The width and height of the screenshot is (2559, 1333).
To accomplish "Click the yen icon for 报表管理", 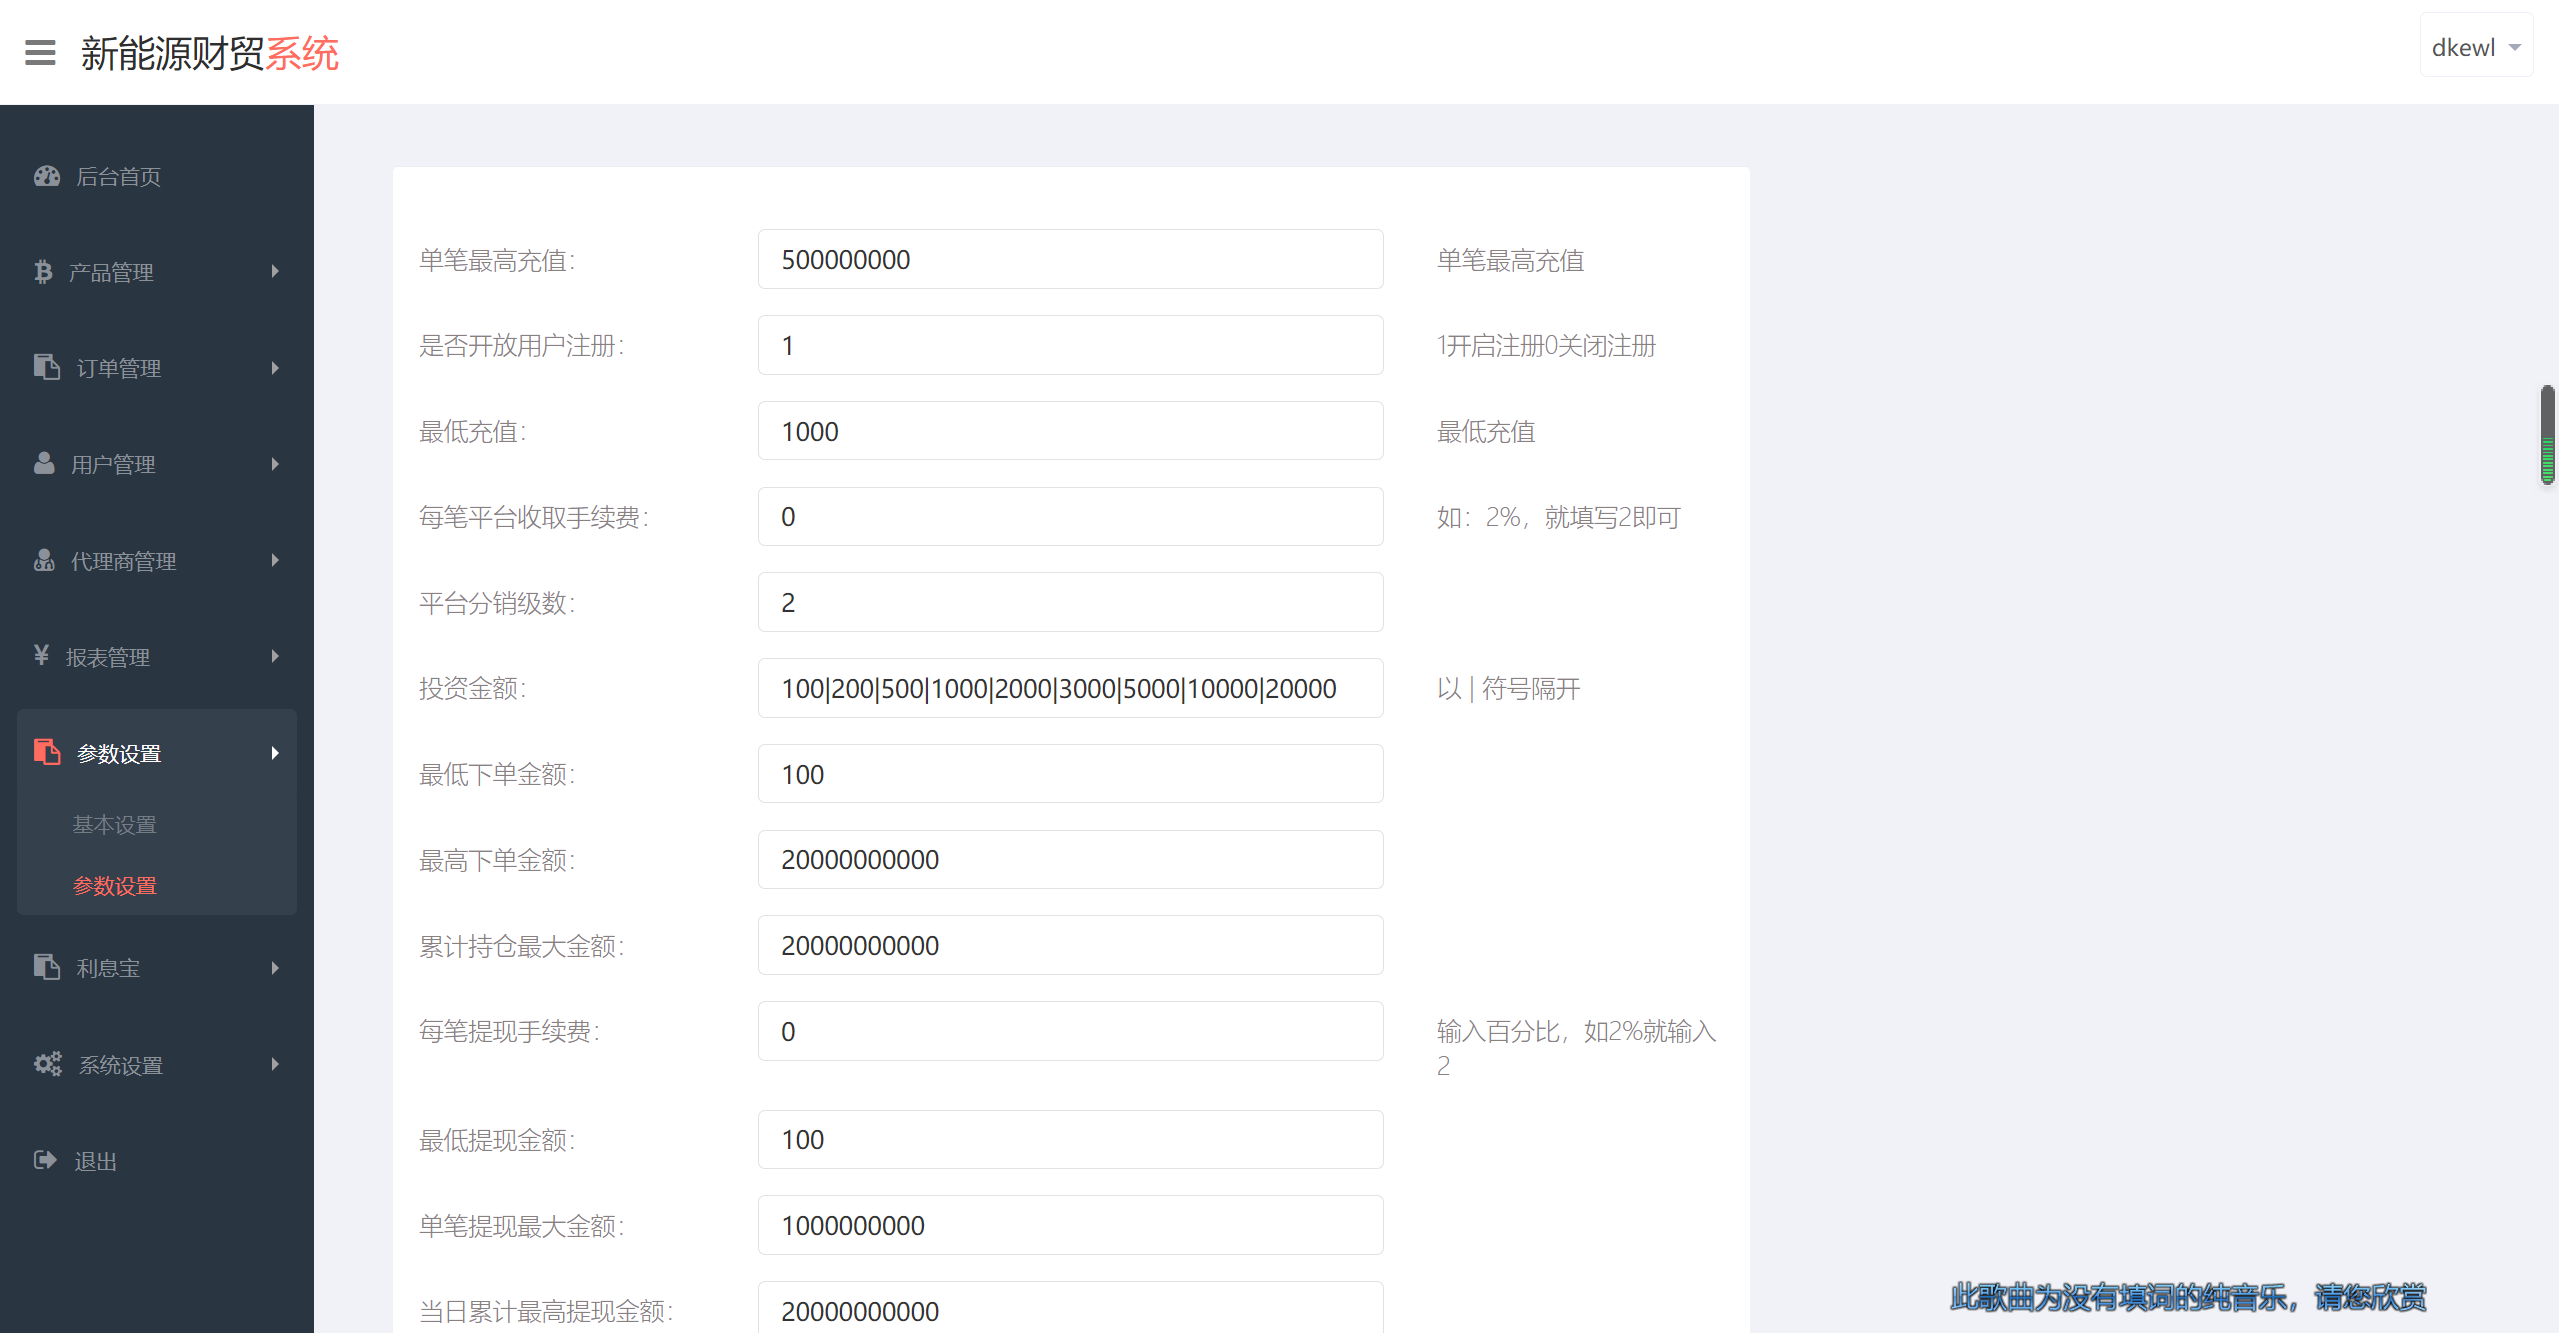I will (x=41, y=656).
